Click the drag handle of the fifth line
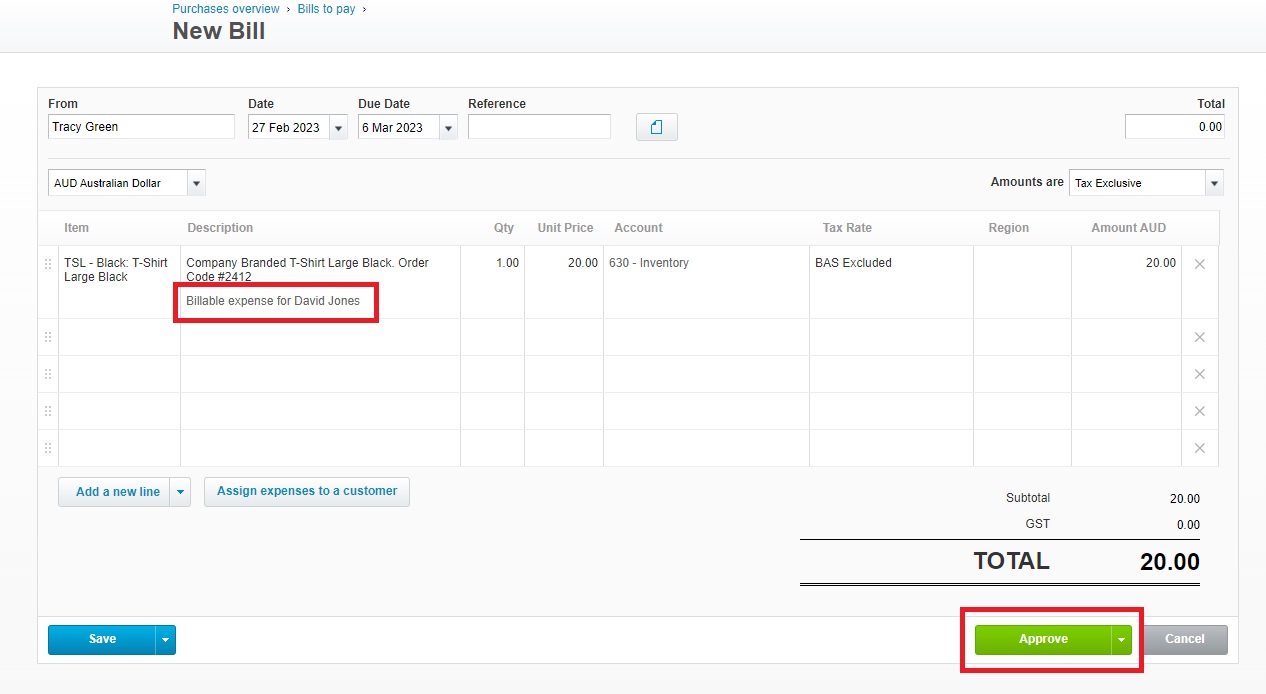The width and height of the screenshot is (1266, 694). pos(47,448)
